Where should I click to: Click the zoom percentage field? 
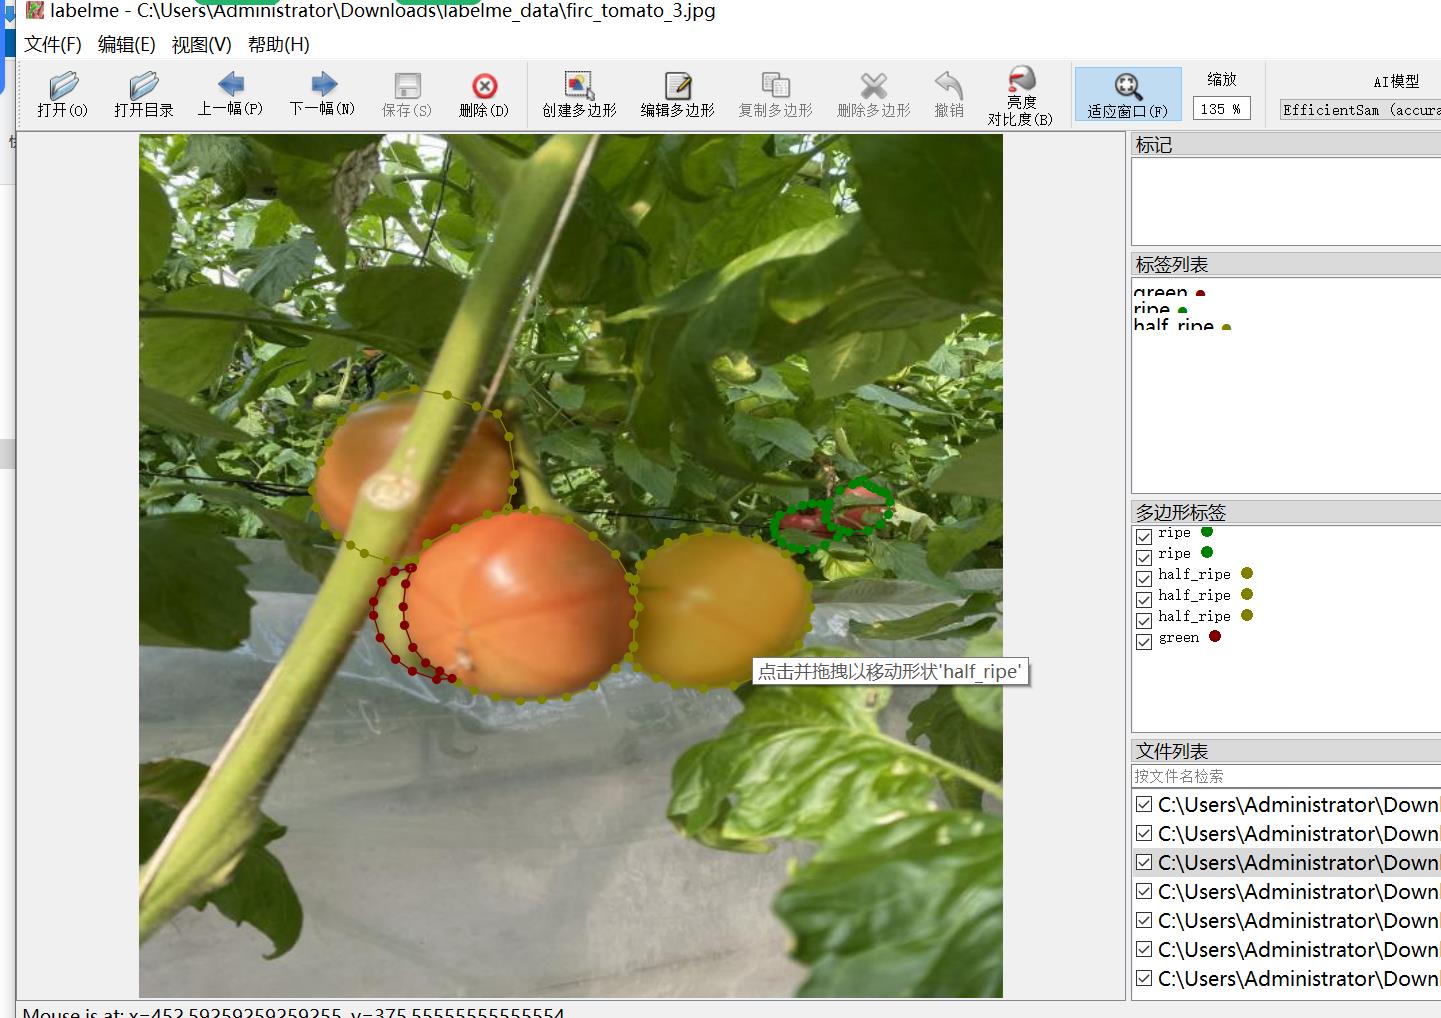coord(1220,109)
